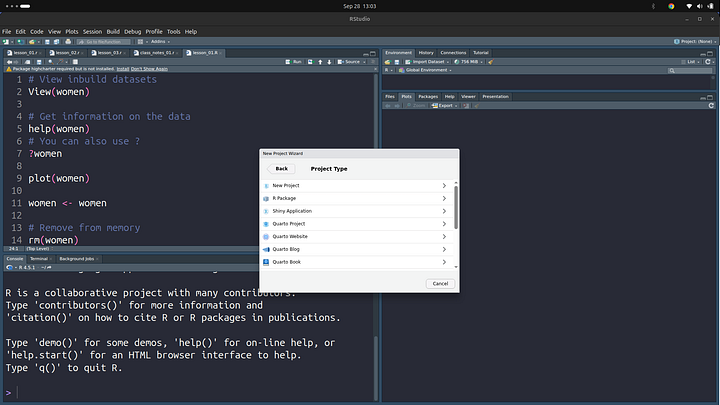Click the Environment pane search field

pyautogui.click(x=690, y=70)
